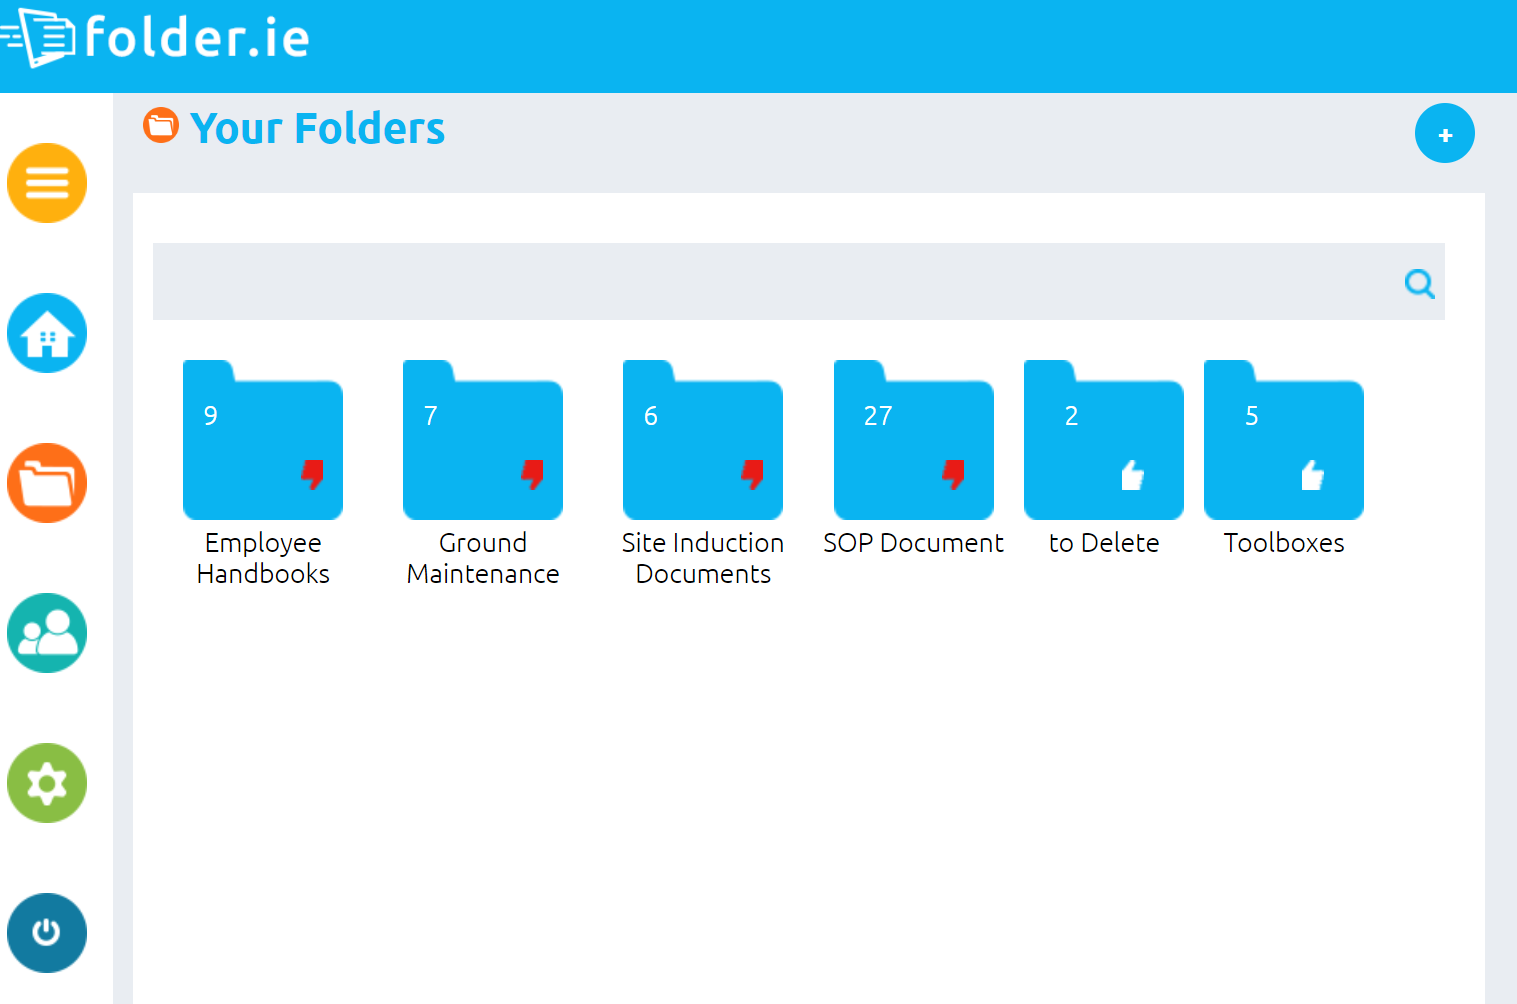Image resolution: width=1517 pixels, height=1004 pixels.
Task: Click the 'Employee Handbooks' label
Action: coord(263,558)
